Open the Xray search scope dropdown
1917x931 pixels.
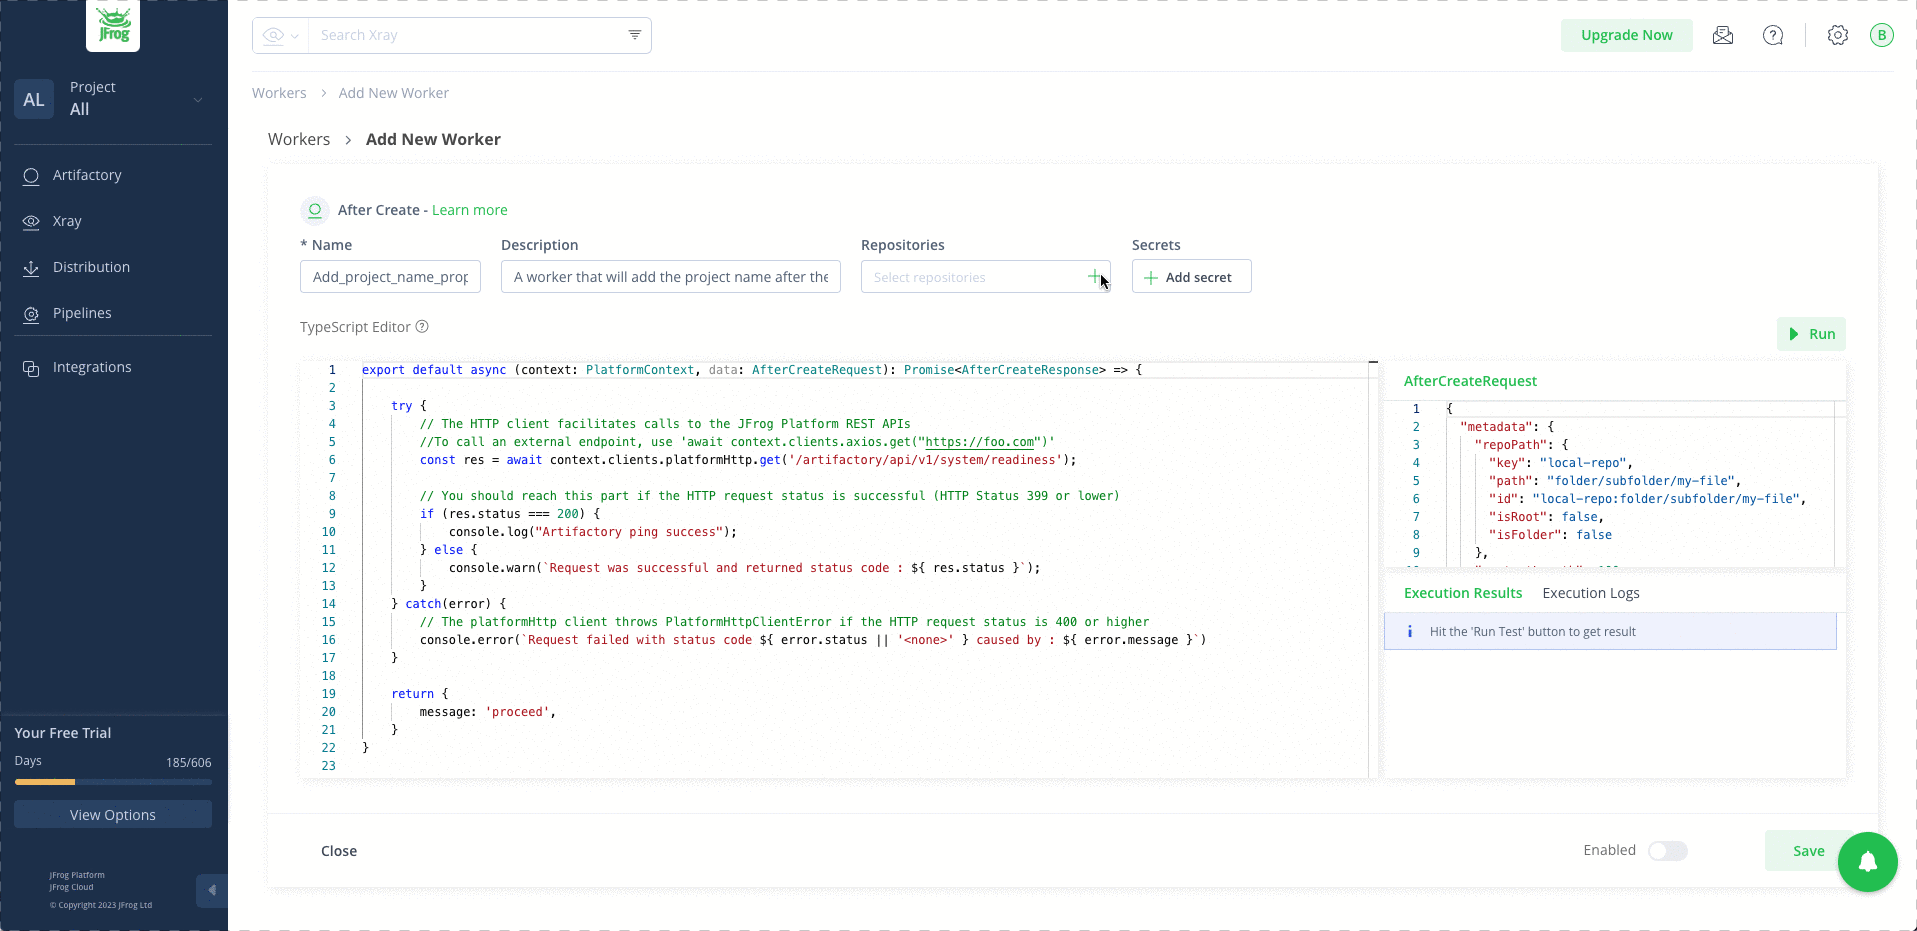pyautogui.click(x=280, y=36)
